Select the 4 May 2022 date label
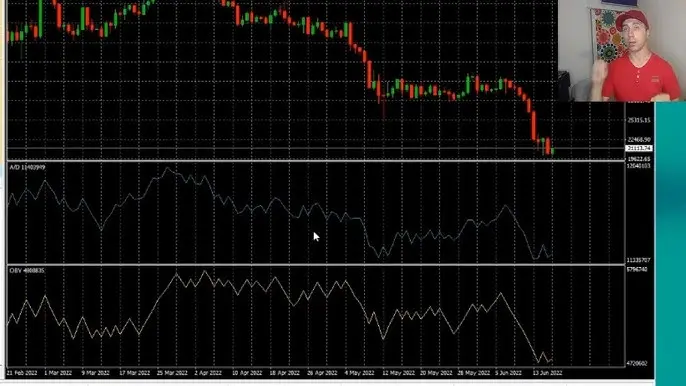The image size is (686, 386). click(x=359, y=373)
